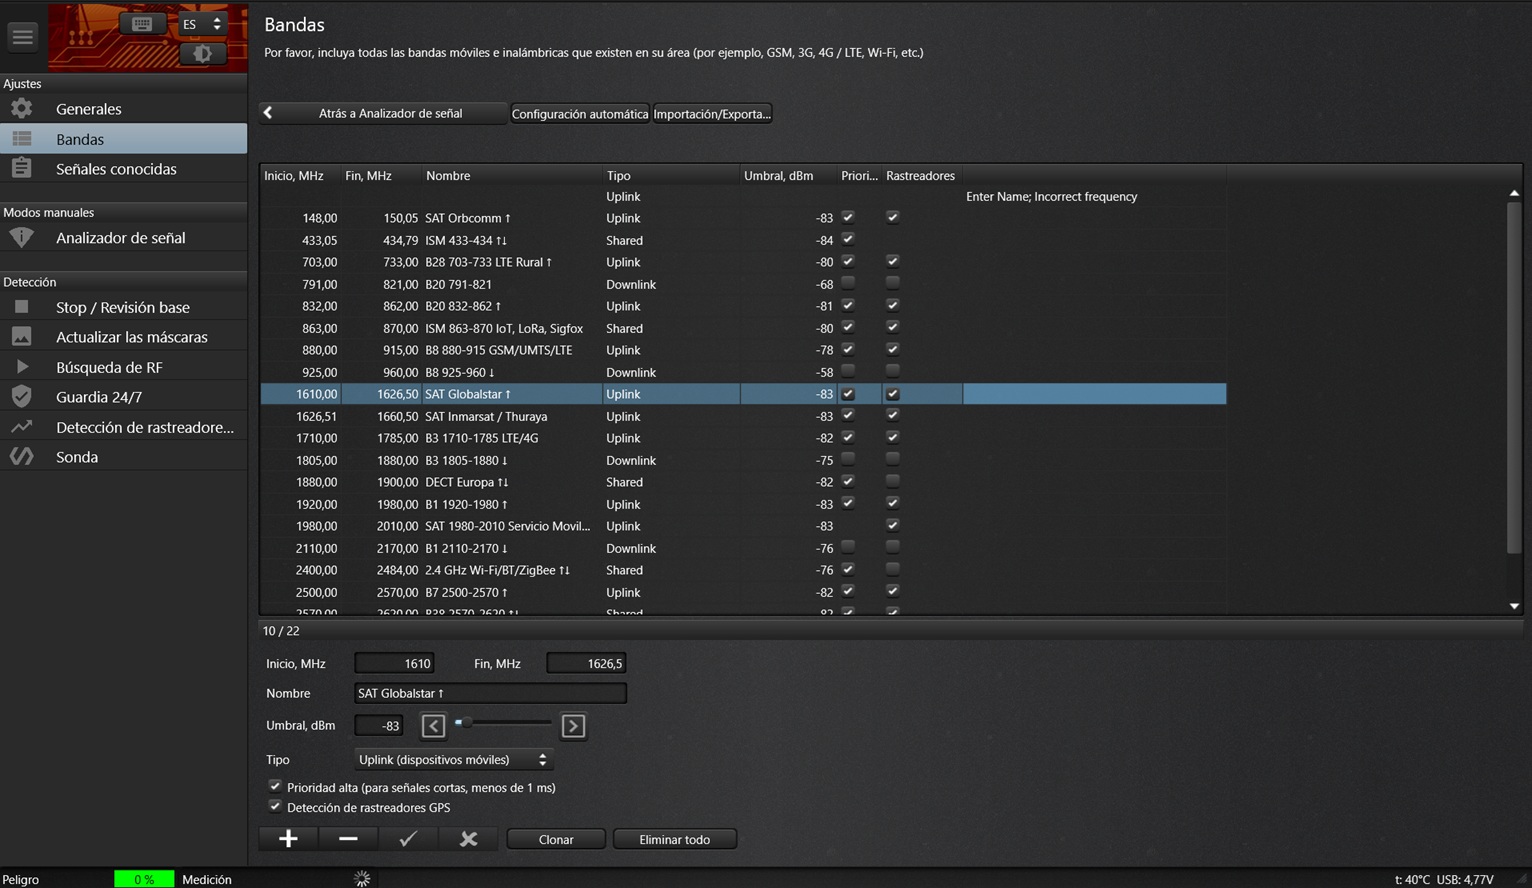Toggle priority checkbox for B20 791-821 row
The height and width of the screenshot is (888, 1532).
pyautogui.click(x=848, y=283)
